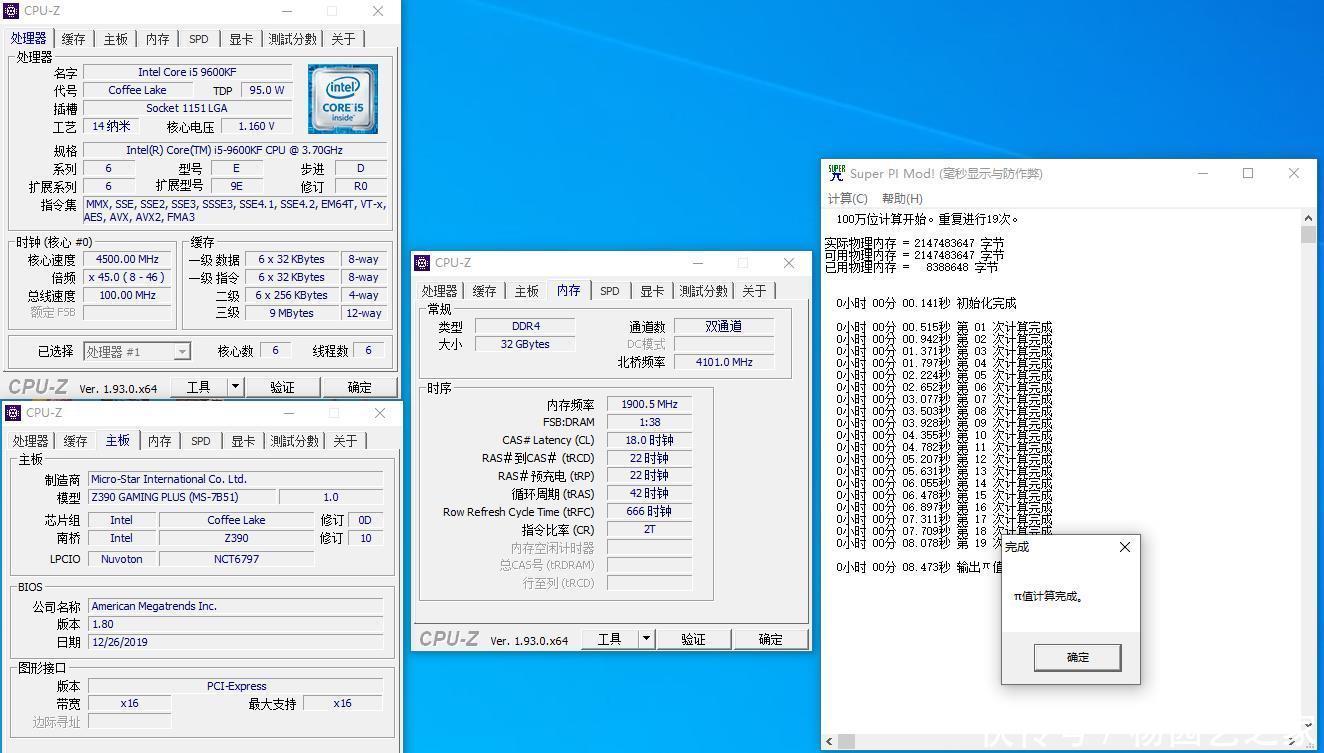Click 工具 button in the memory CPU-Z window
The height and width of the screenshot is (753, 1324).
click(x=610, y=639)
